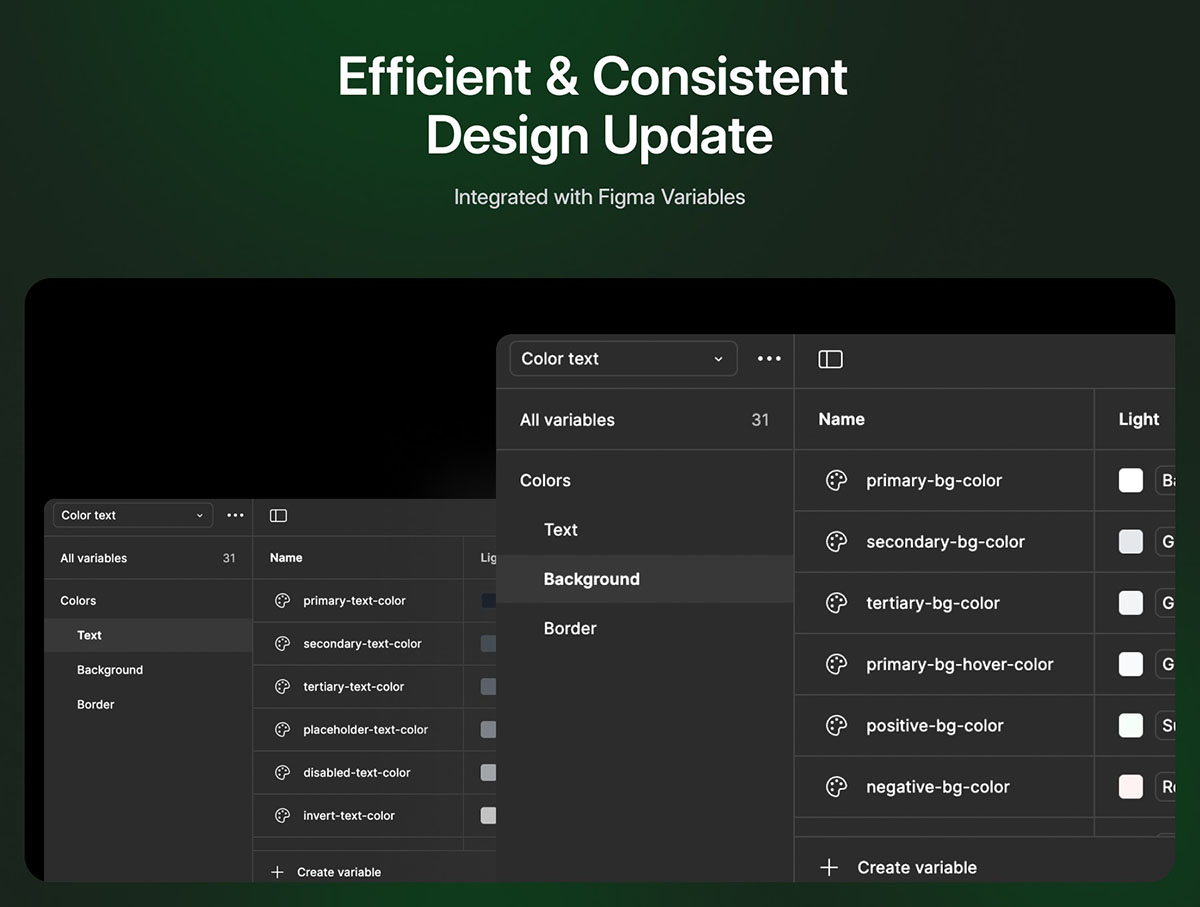Click palette icon of secondary-text-color
The image size is (1200, 907).
tap(282, 644)
